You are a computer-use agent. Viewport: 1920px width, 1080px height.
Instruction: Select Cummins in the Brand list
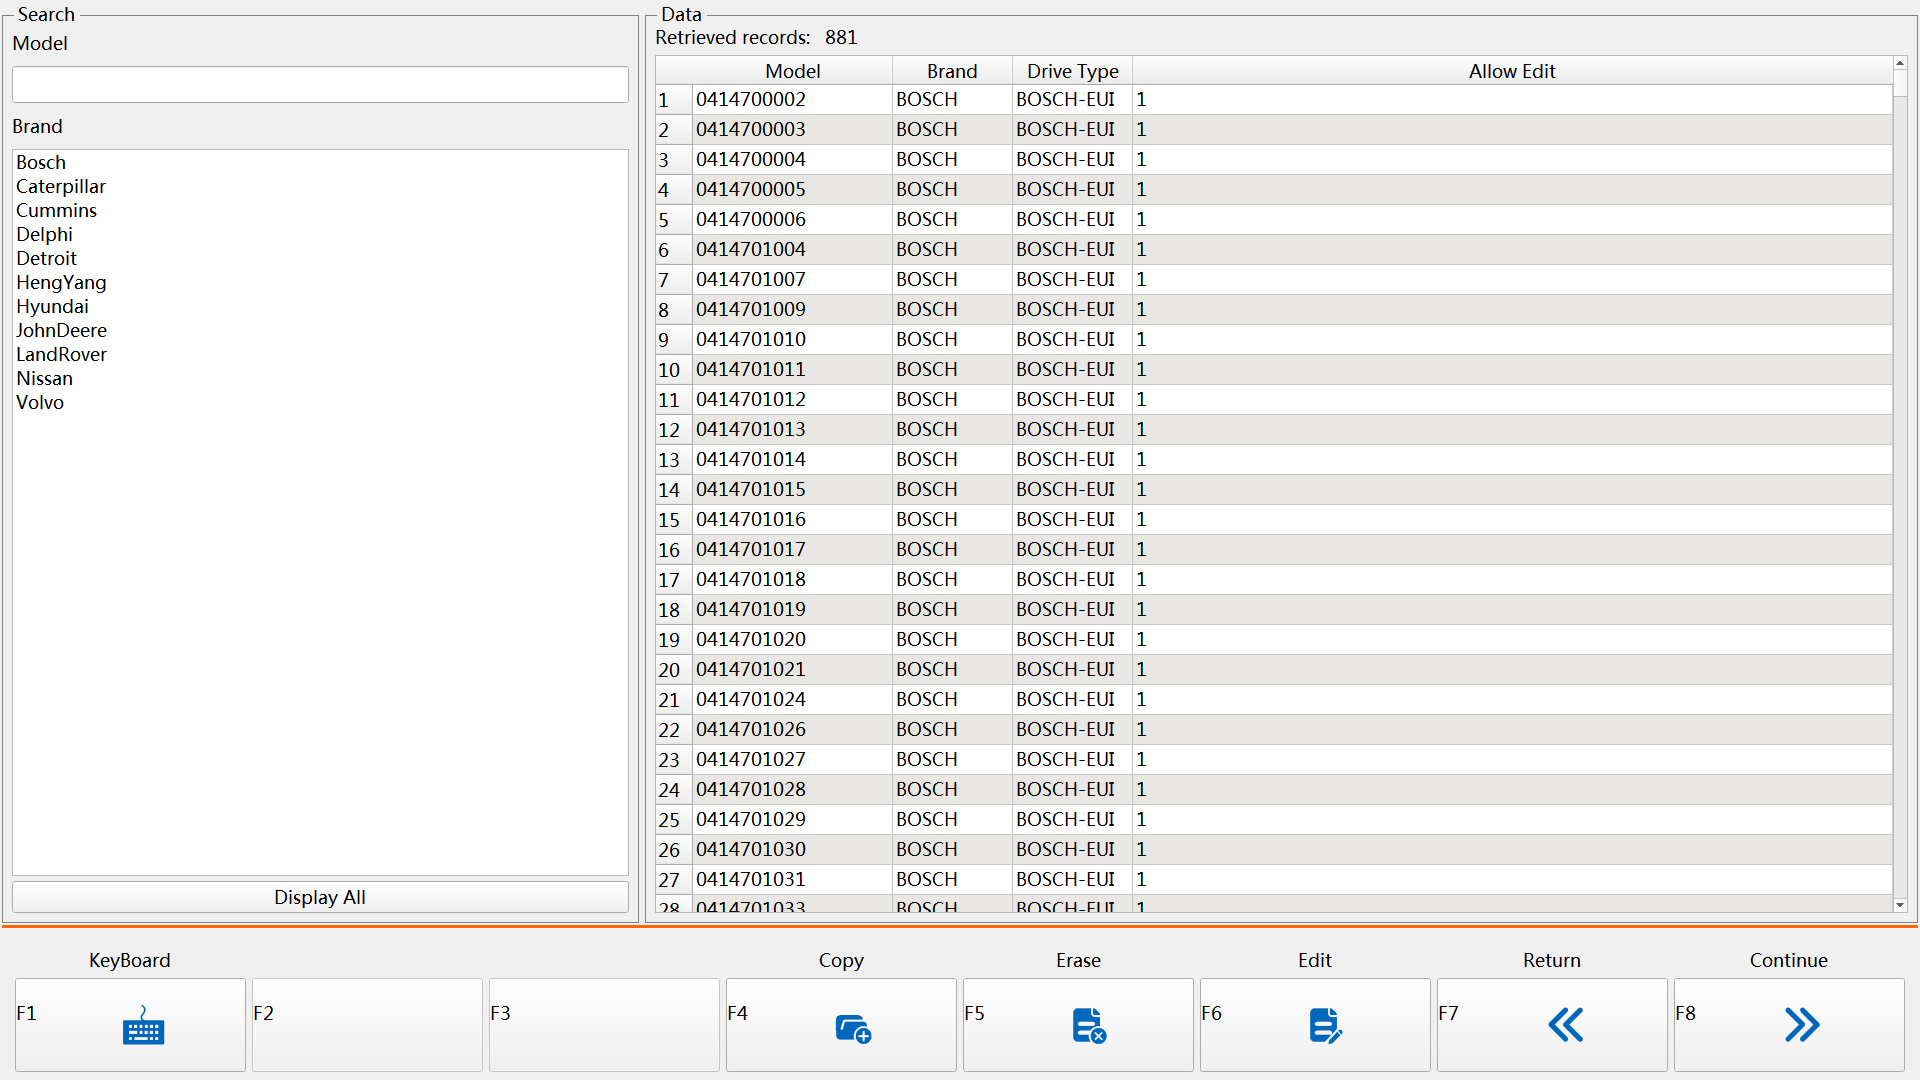tap(57, 210)
